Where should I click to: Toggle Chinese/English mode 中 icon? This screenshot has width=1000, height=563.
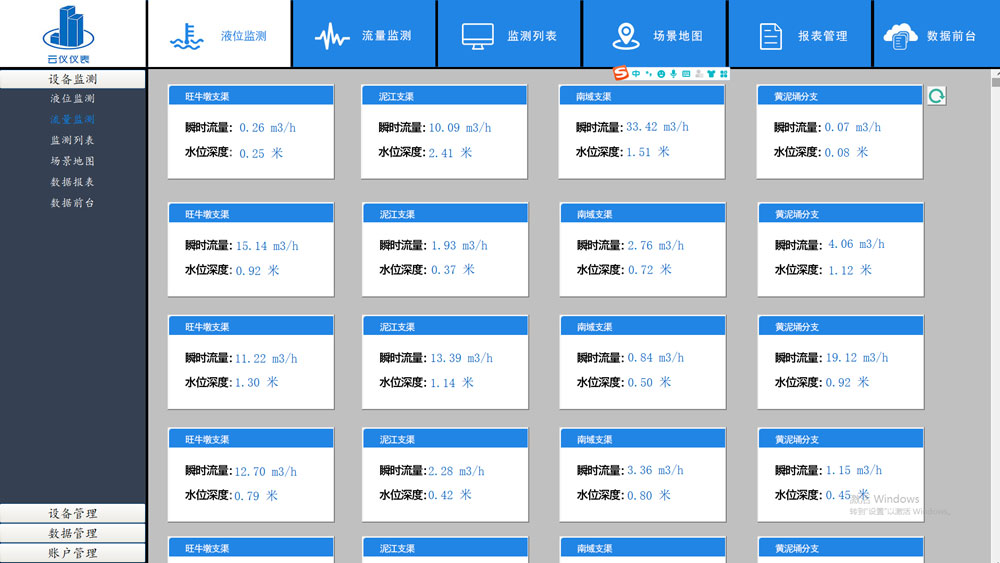click(x=636, y=74)
